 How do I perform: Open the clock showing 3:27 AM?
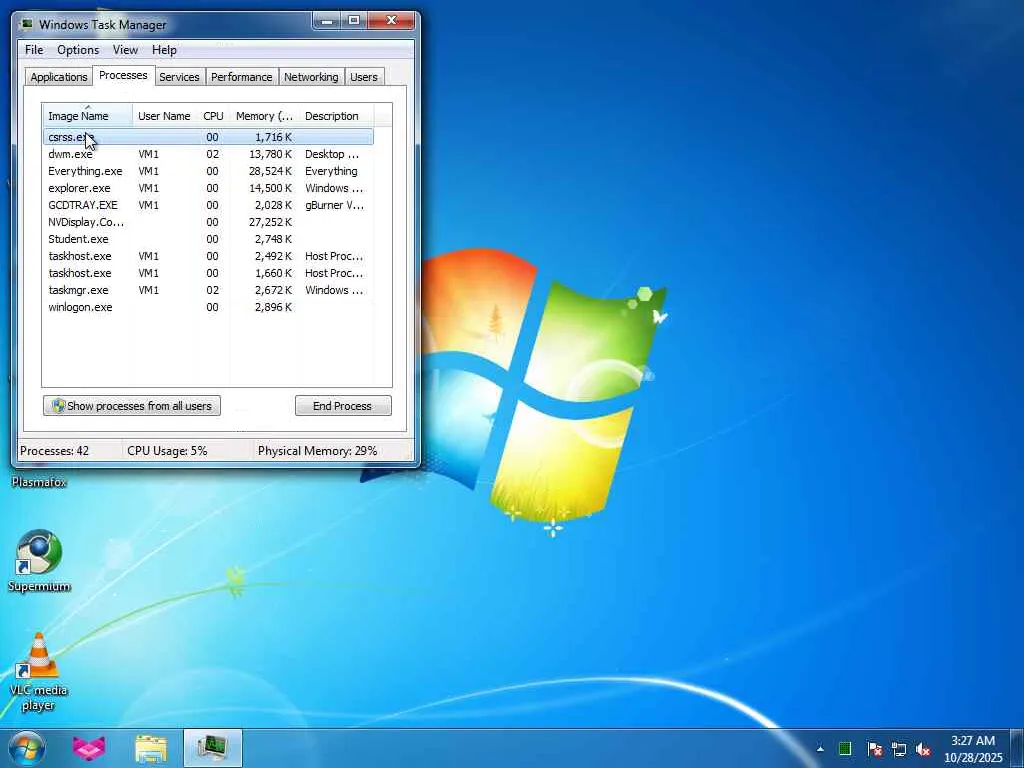[x=972, y=741]
